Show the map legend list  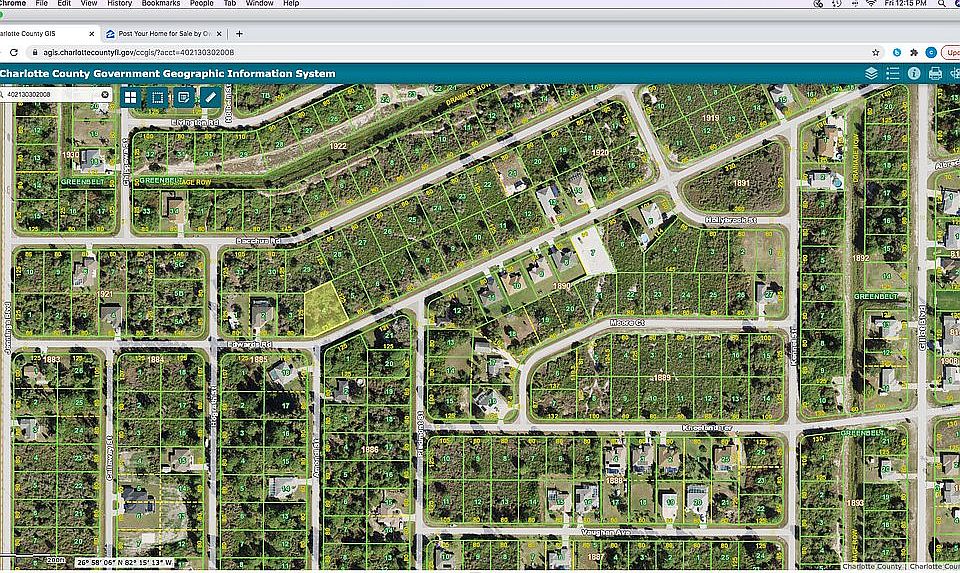point(892,73)
